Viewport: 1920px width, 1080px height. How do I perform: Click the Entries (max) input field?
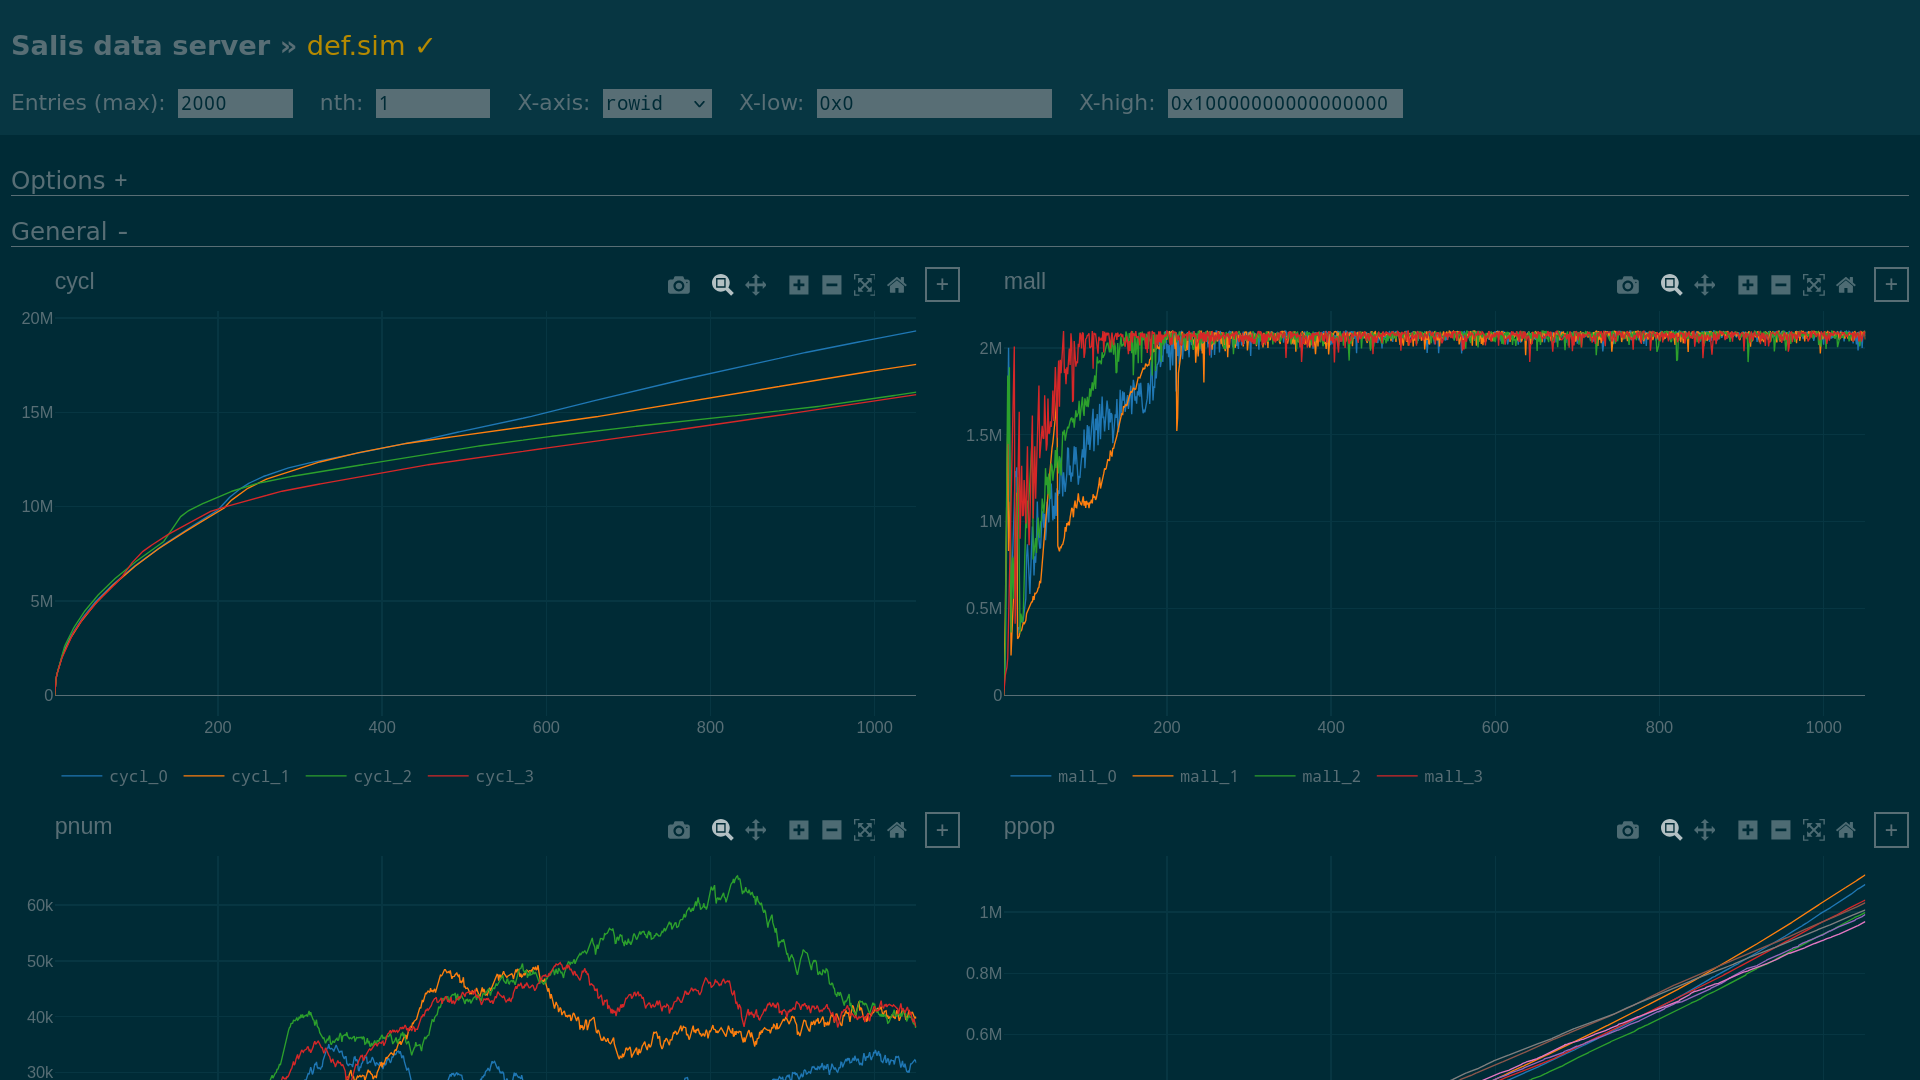click(235, 103)
